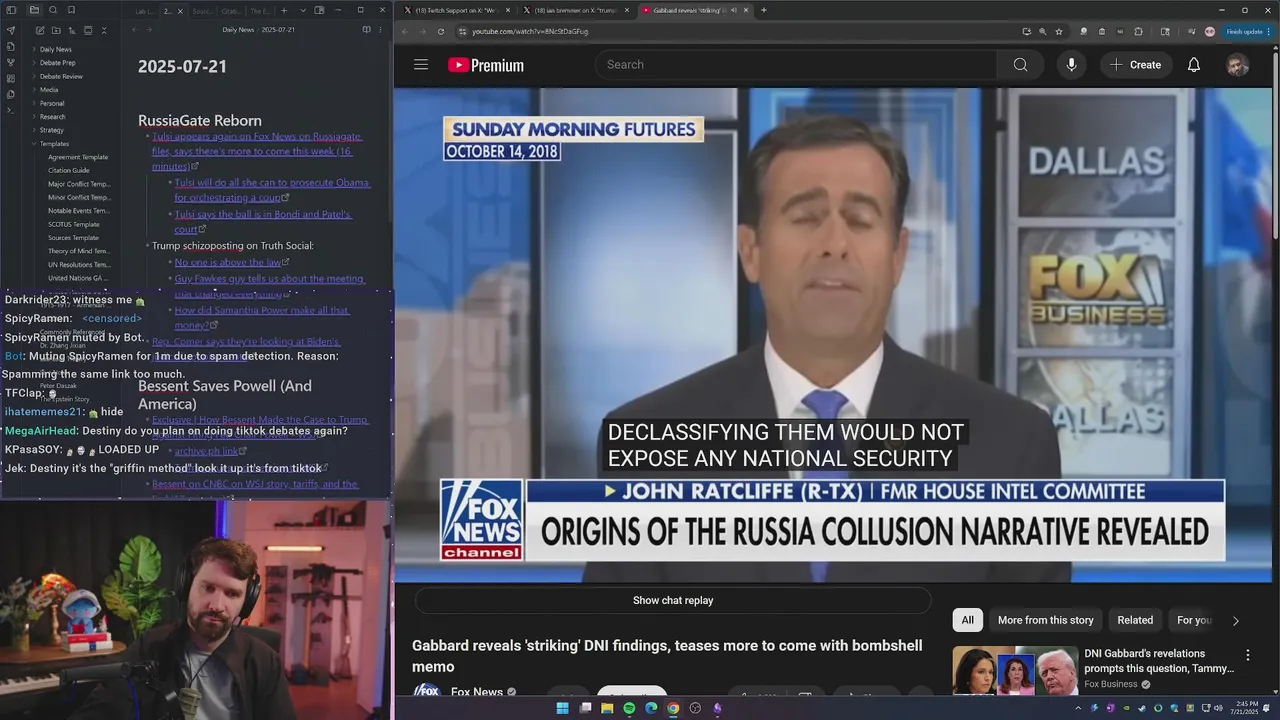Select the All chip filter
Viewport: 1280px width, 720px height.
point(967,620)
